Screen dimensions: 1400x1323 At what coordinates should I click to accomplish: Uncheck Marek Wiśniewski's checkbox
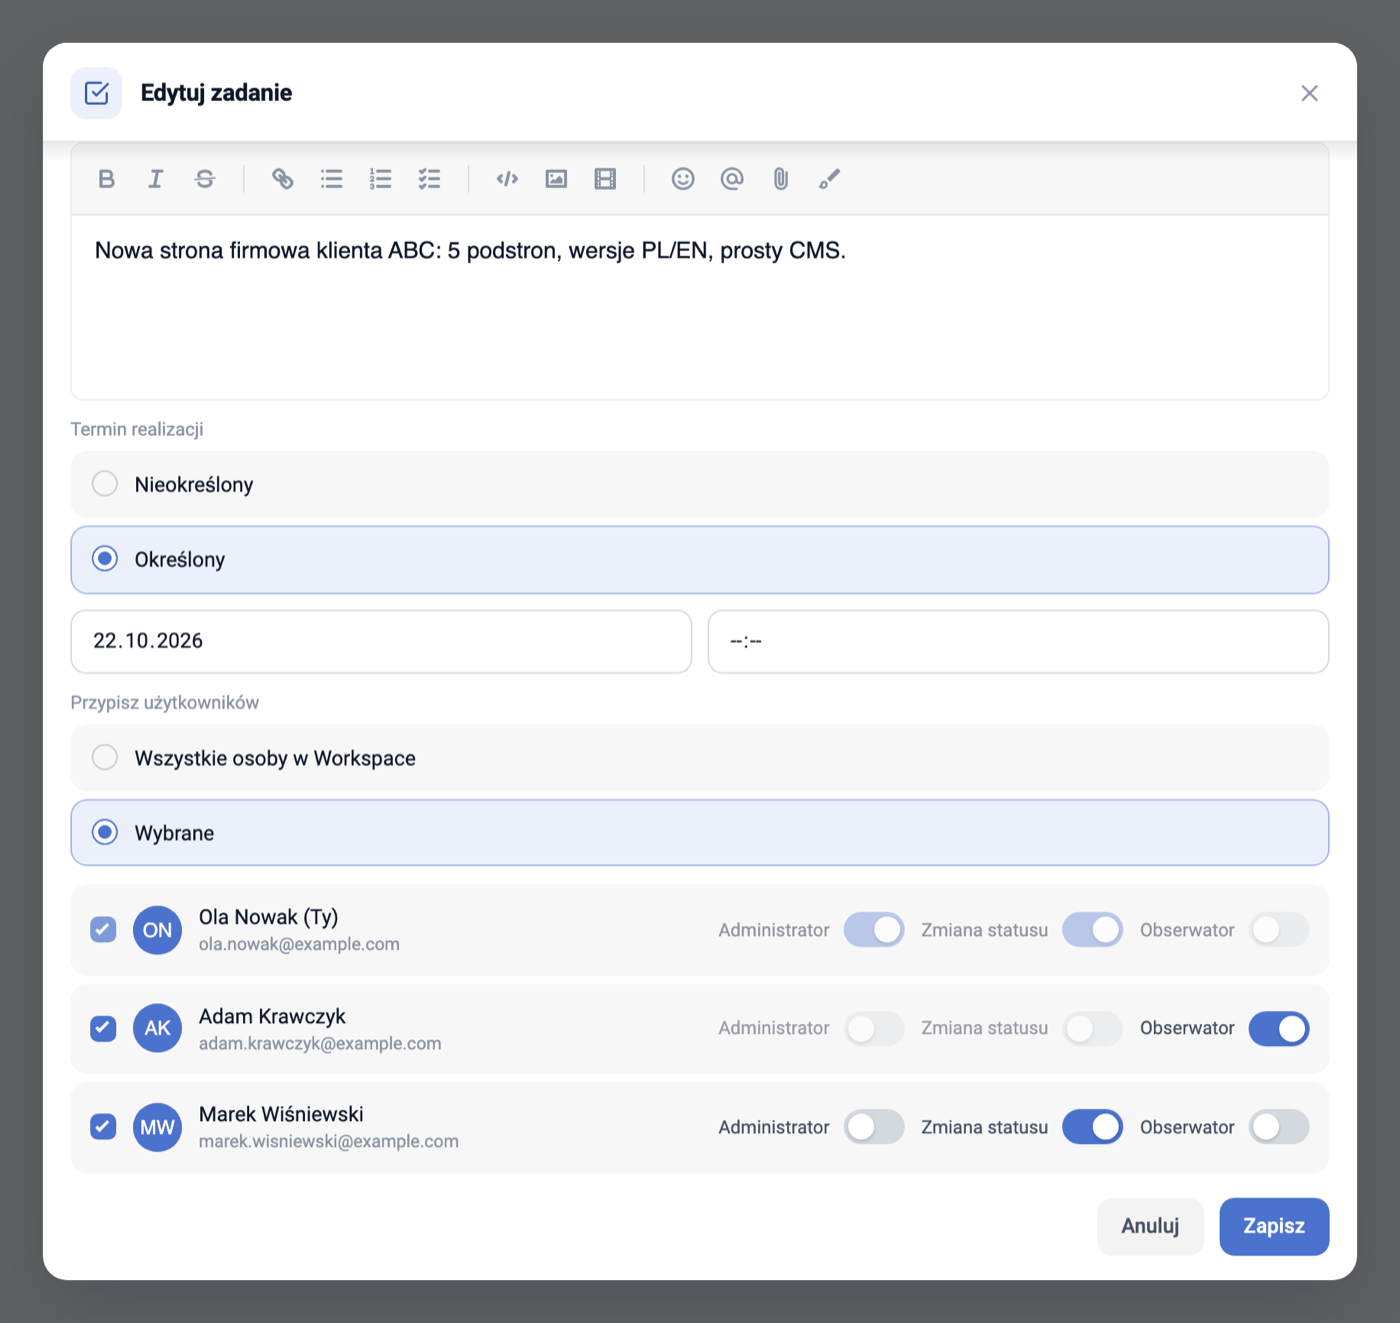[x=103, y=1127]
